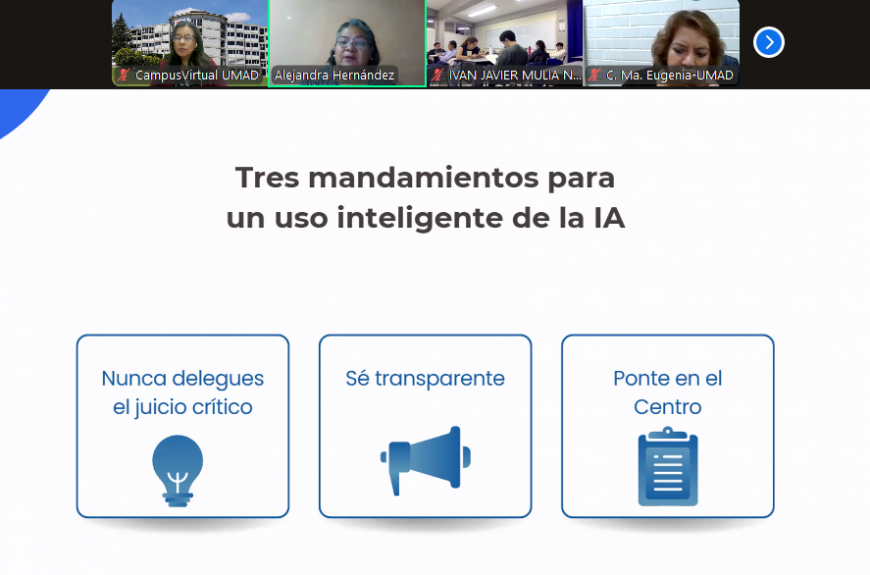Click muted mic icon on IVAN JAVIER MULIA

click(438, 75)
